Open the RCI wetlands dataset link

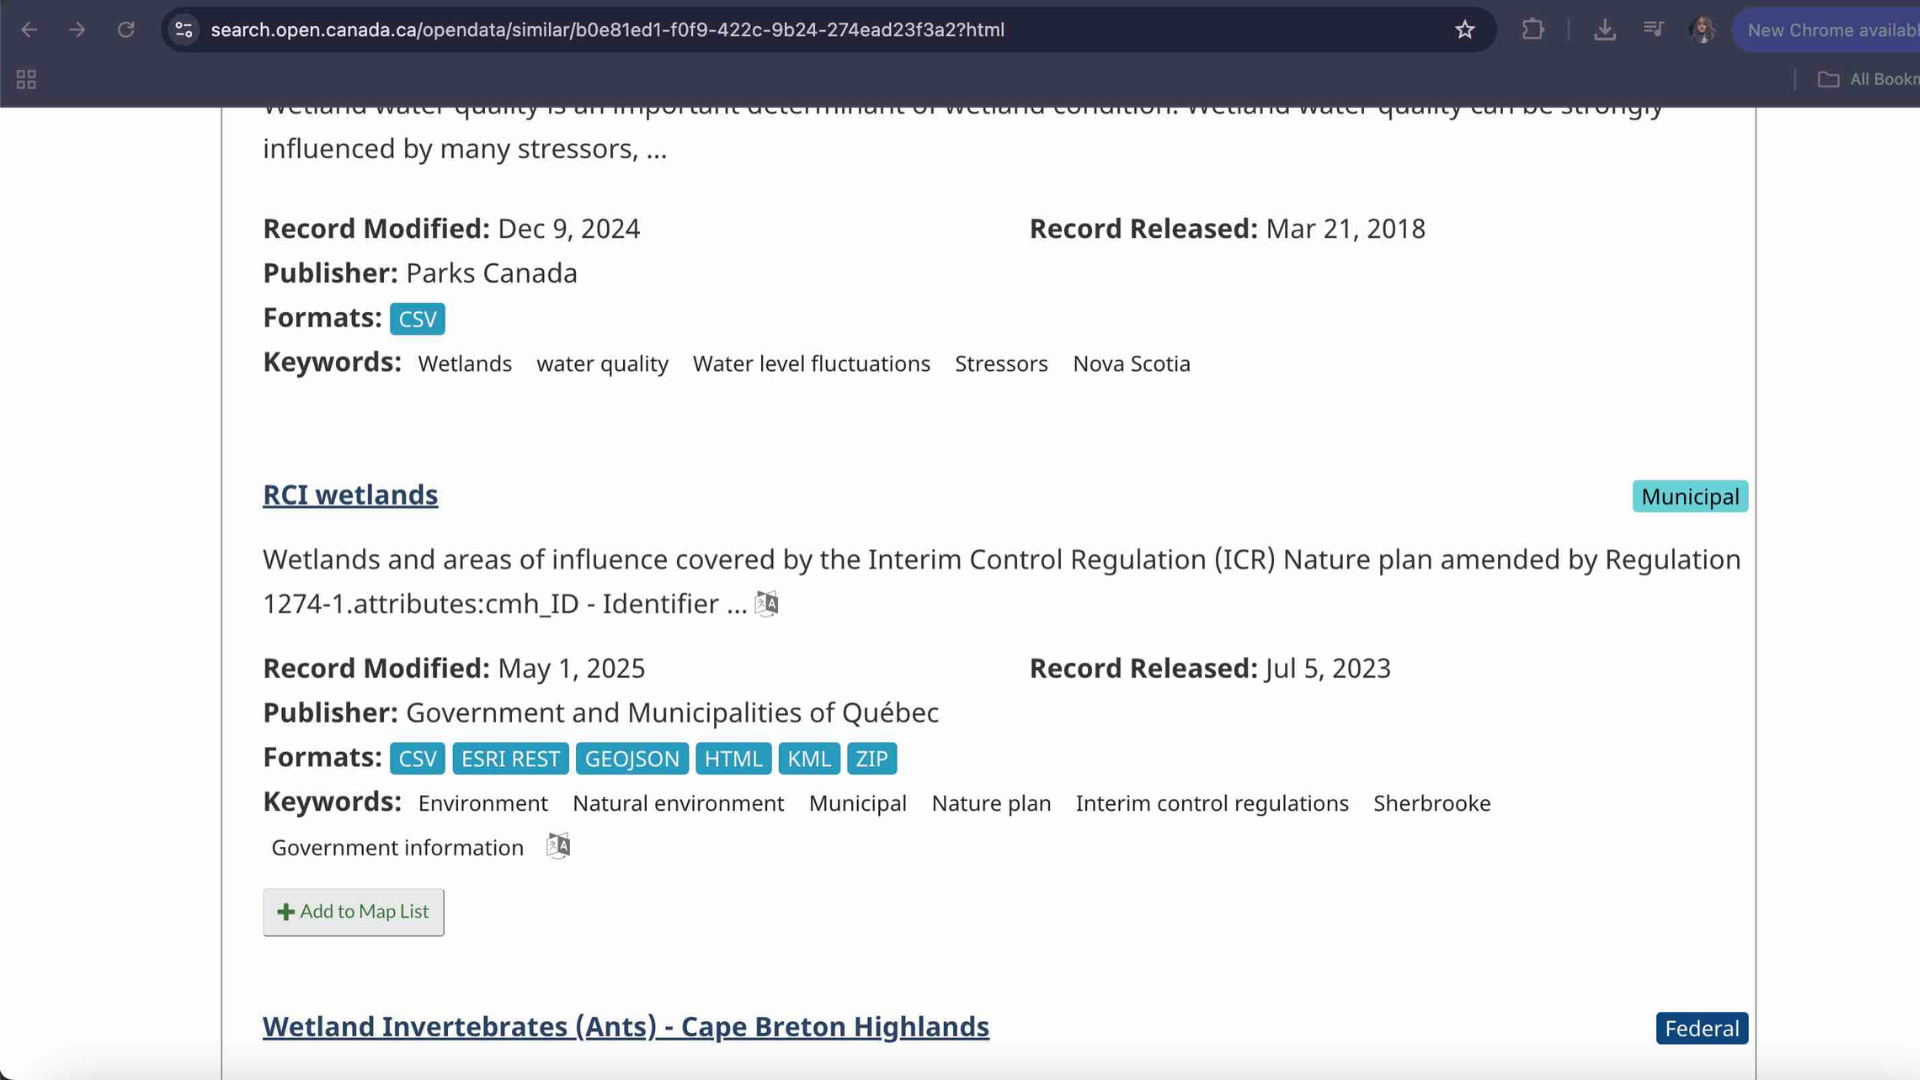click(x=350, y=494)
